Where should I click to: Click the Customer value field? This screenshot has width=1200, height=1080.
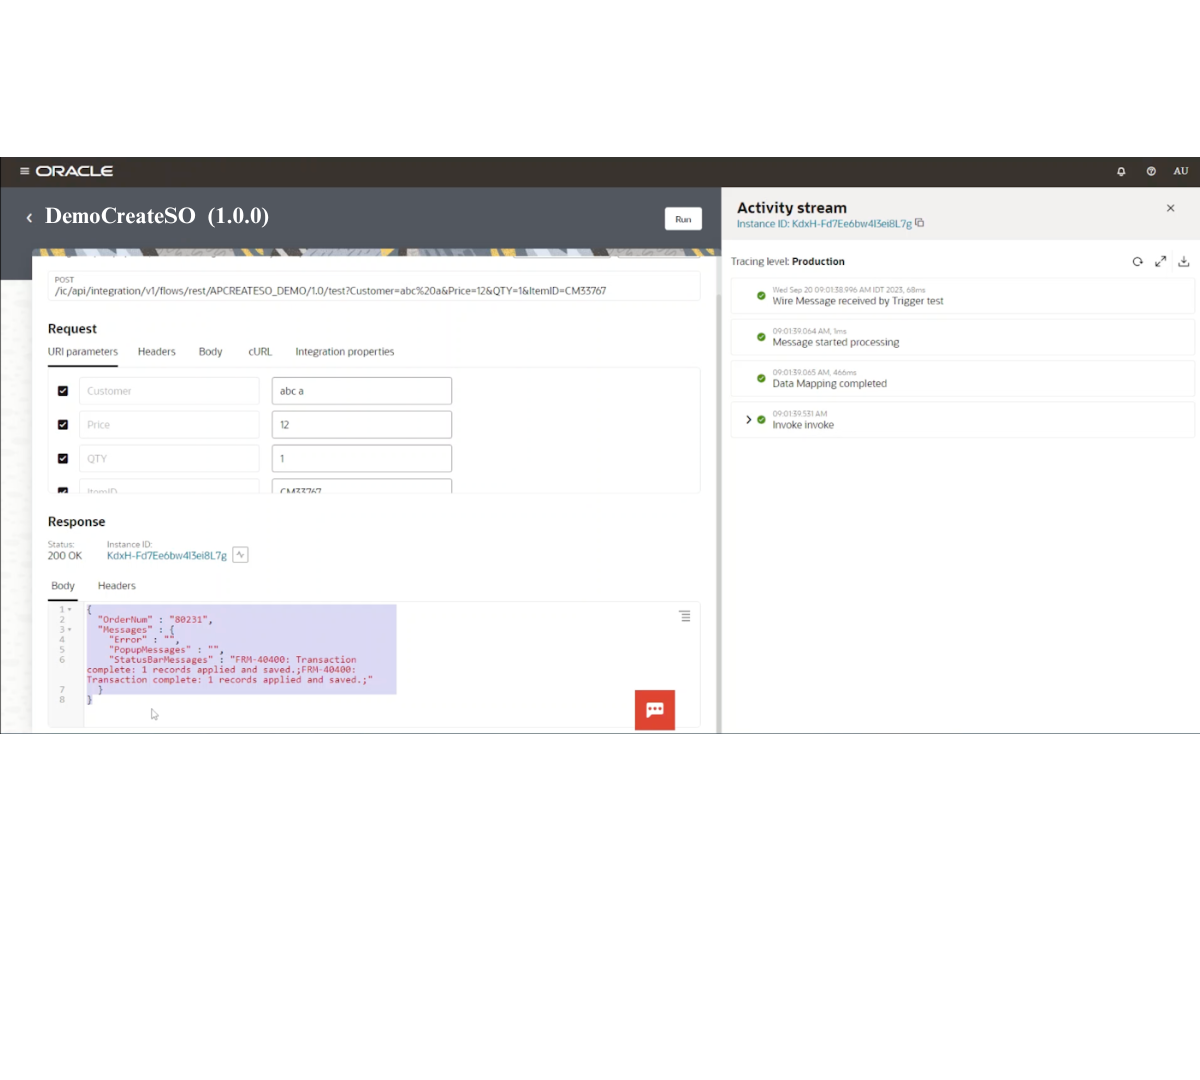click(x=362, y=391)
